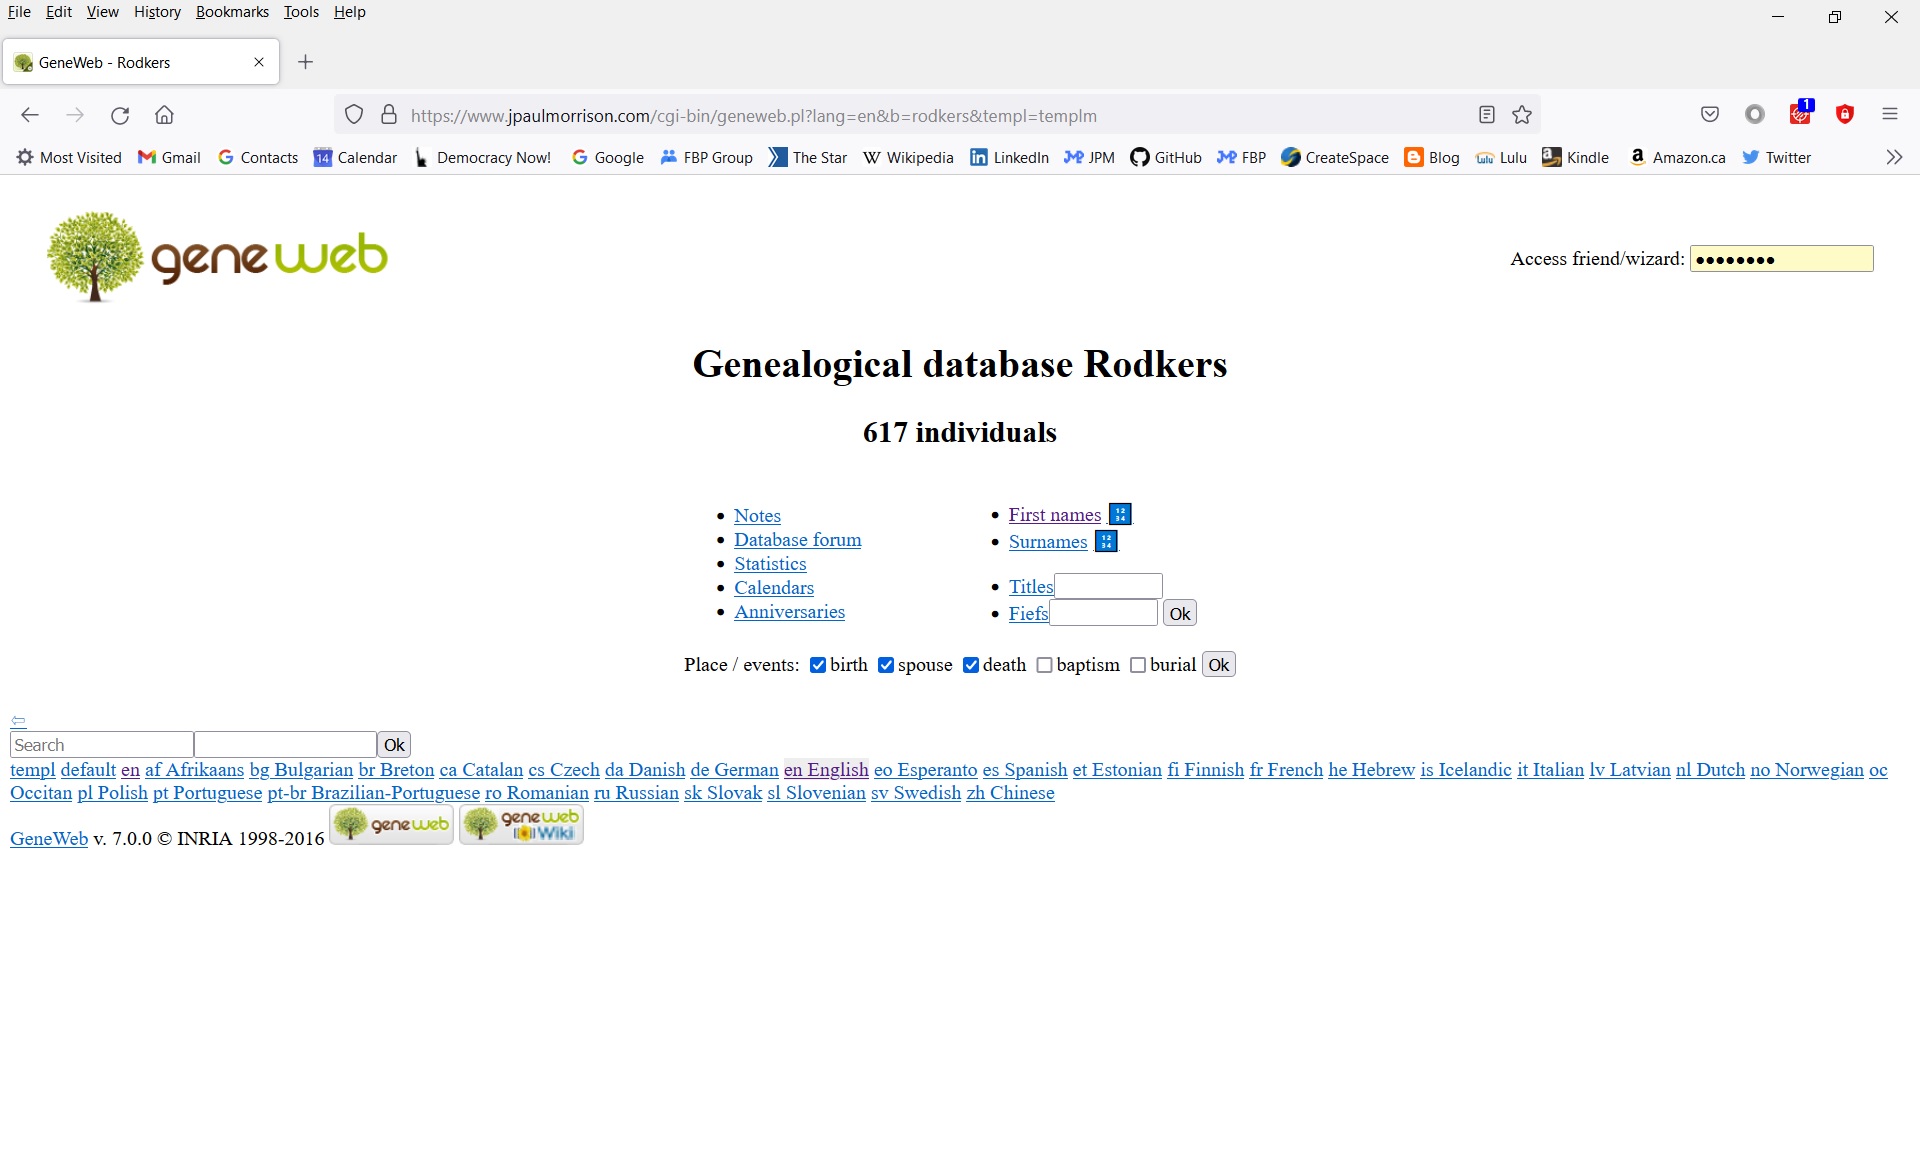Open the Firefox application menu
Image resolution: width=1920 pixels, height=1150 pixels.
coord(1890,115)
